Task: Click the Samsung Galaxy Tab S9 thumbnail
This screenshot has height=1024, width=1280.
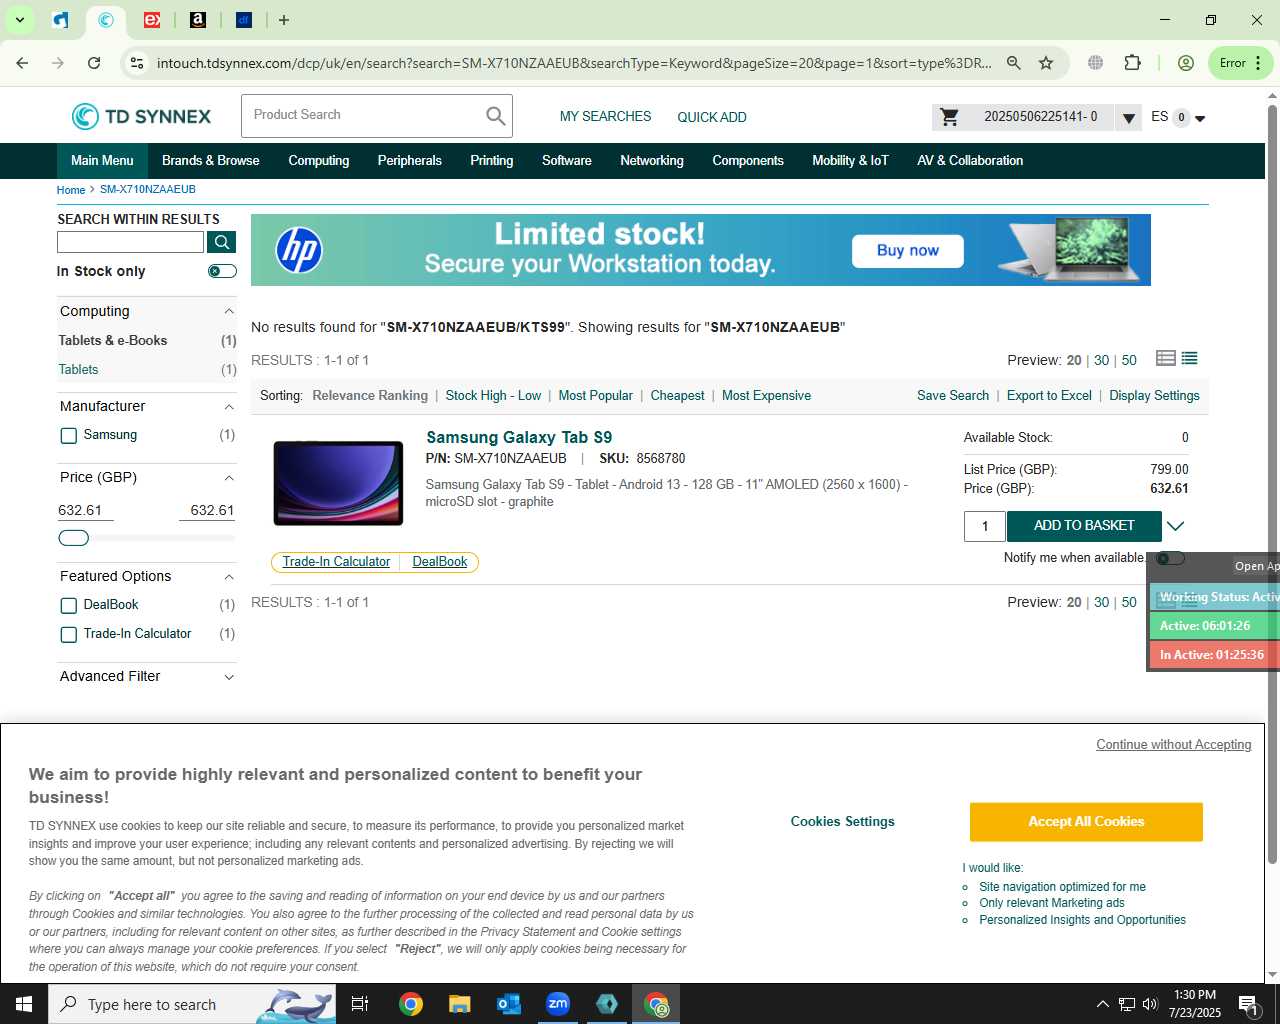Action: [x=338, y=483]
